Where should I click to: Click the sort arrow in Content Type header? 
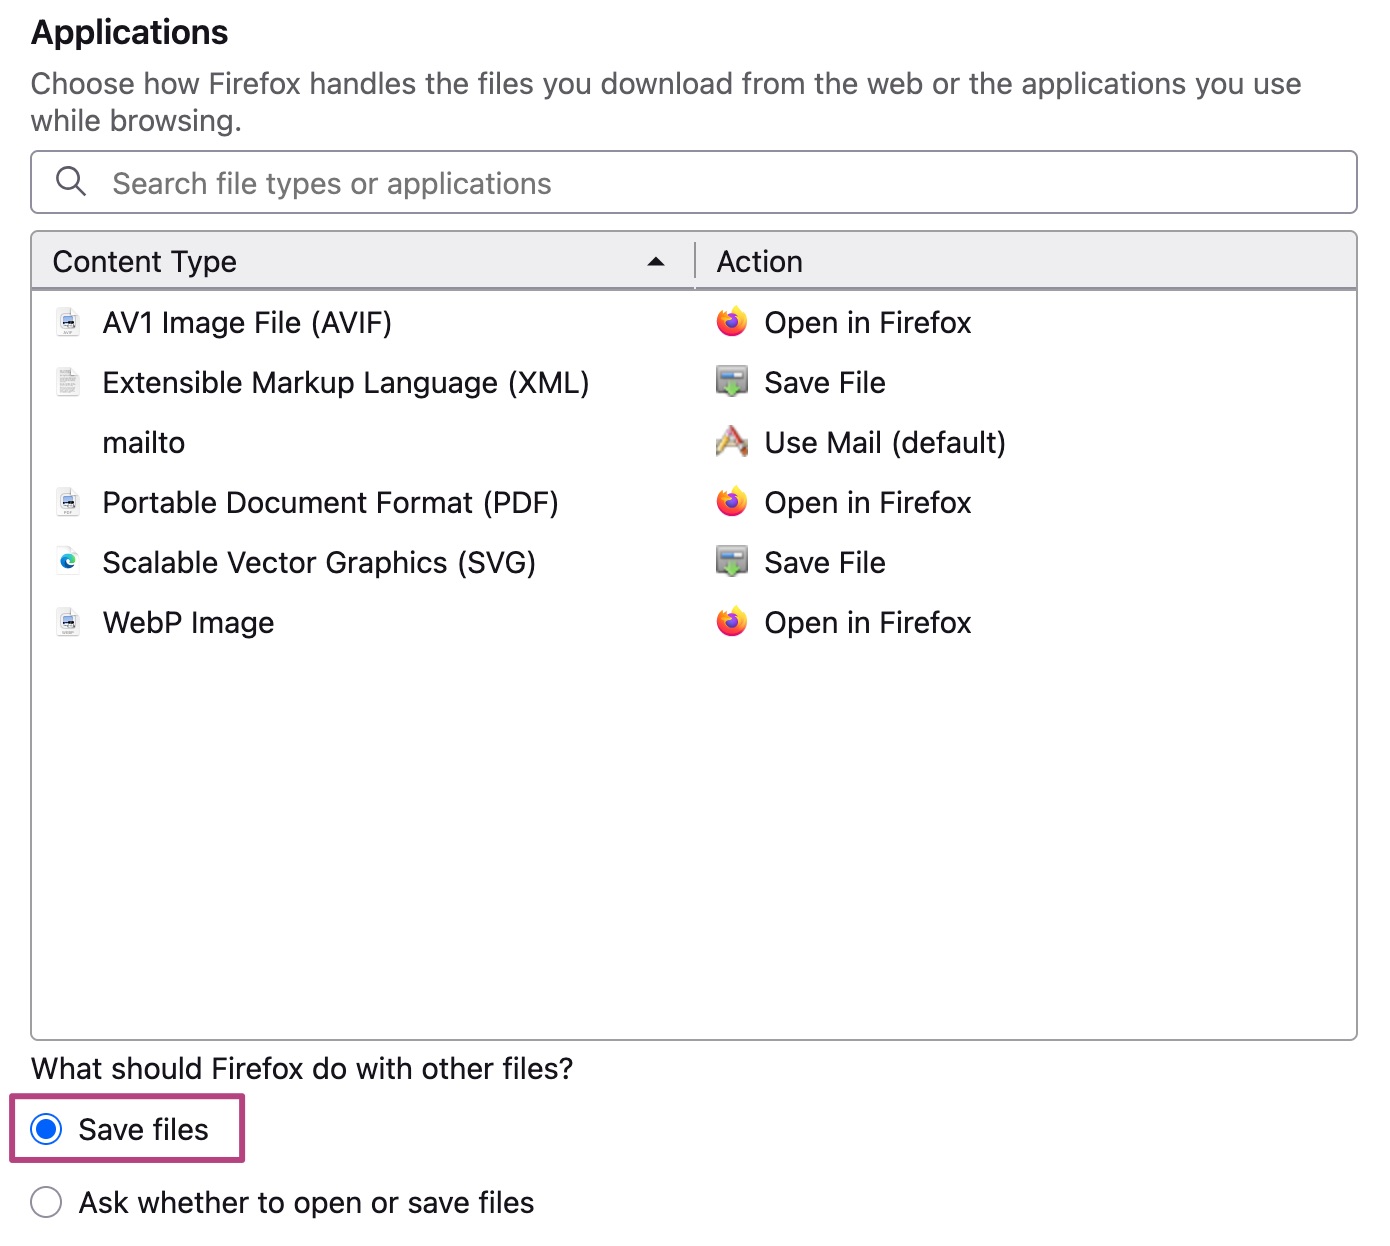tap(656, 262)
